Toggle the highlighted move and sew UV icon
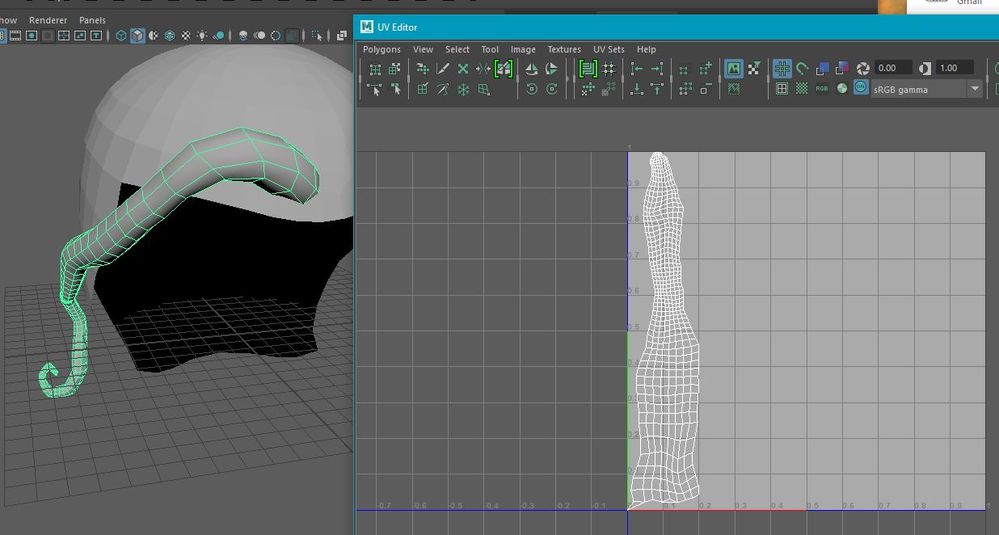 (503, 69)
